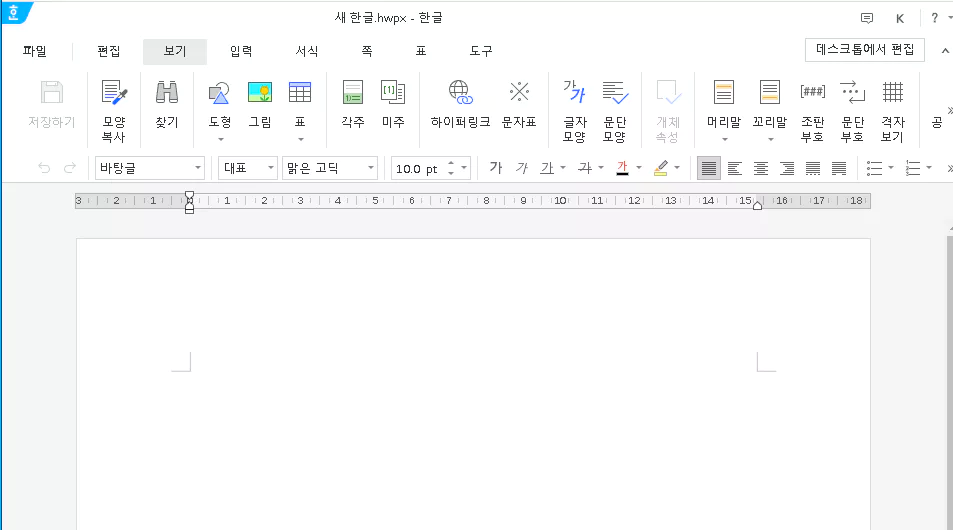Select justify alignment
The height and width of the screenshot is (530, 953).
[709, 168]
